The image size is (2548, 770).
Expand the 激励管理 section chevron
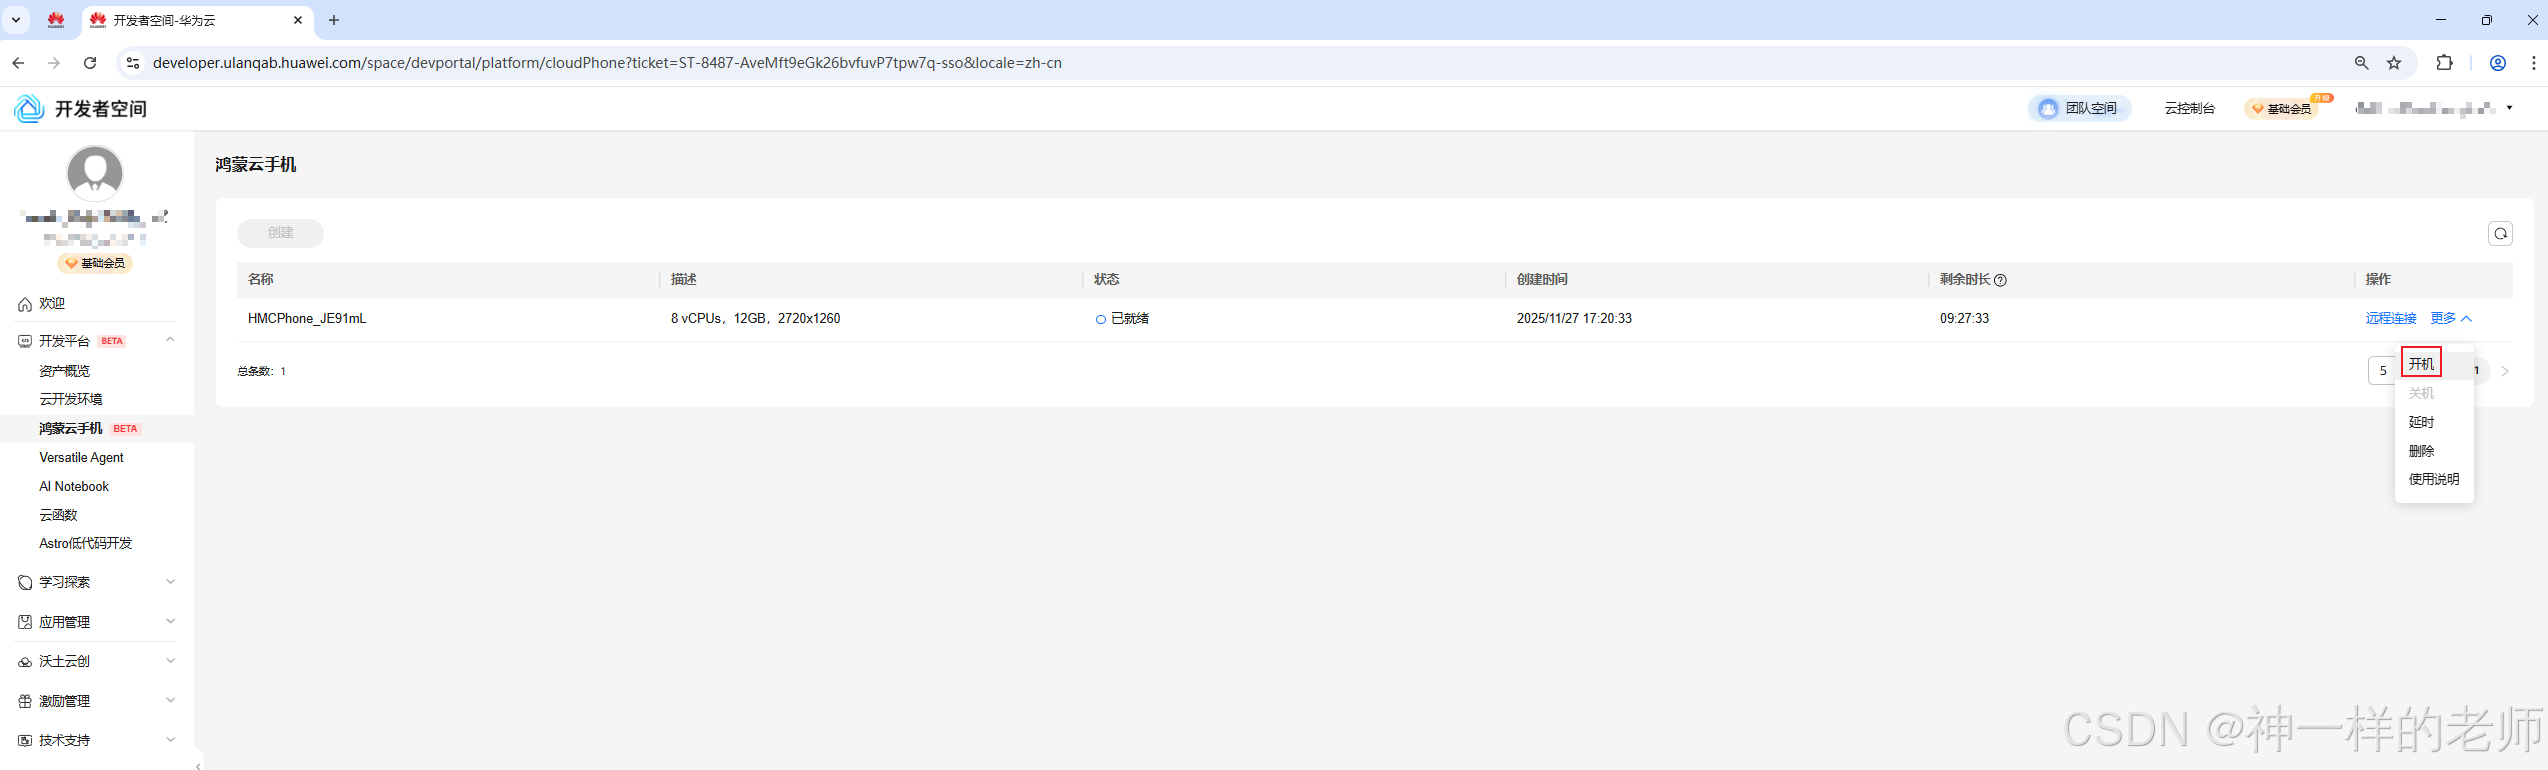click(170, 700)
